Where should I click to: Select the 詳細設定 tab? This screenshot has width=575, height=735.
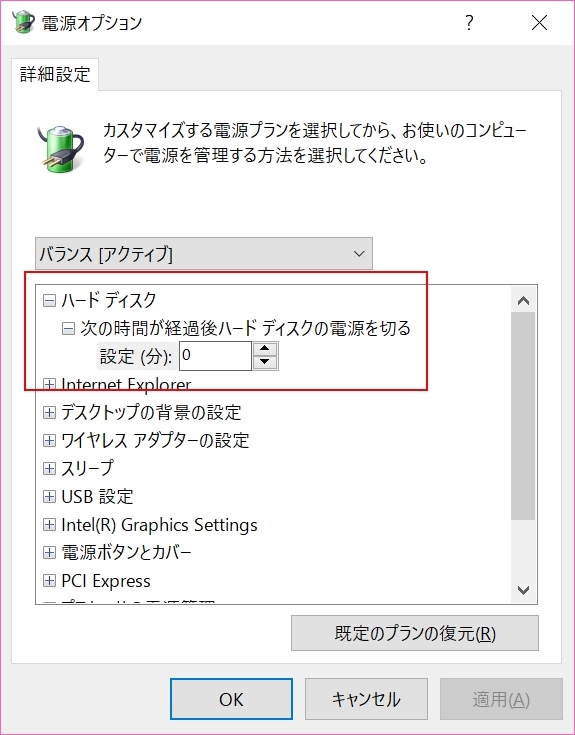click(x=55, y=75)
